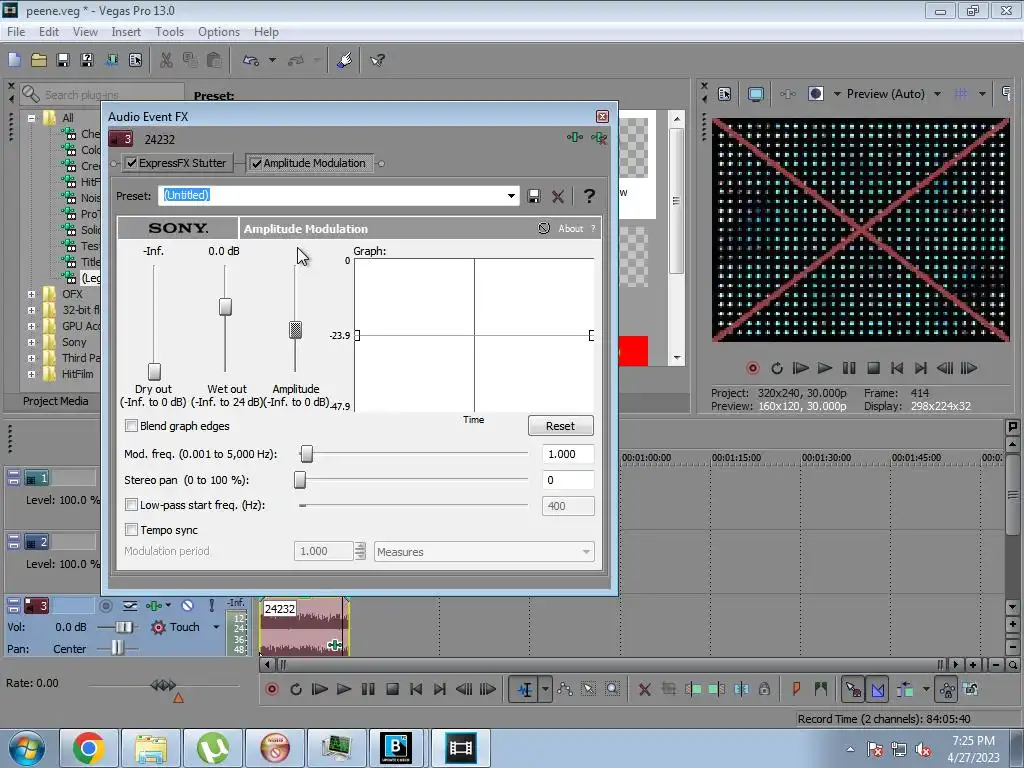Click the Mod. freq. value field

point(568,454)
